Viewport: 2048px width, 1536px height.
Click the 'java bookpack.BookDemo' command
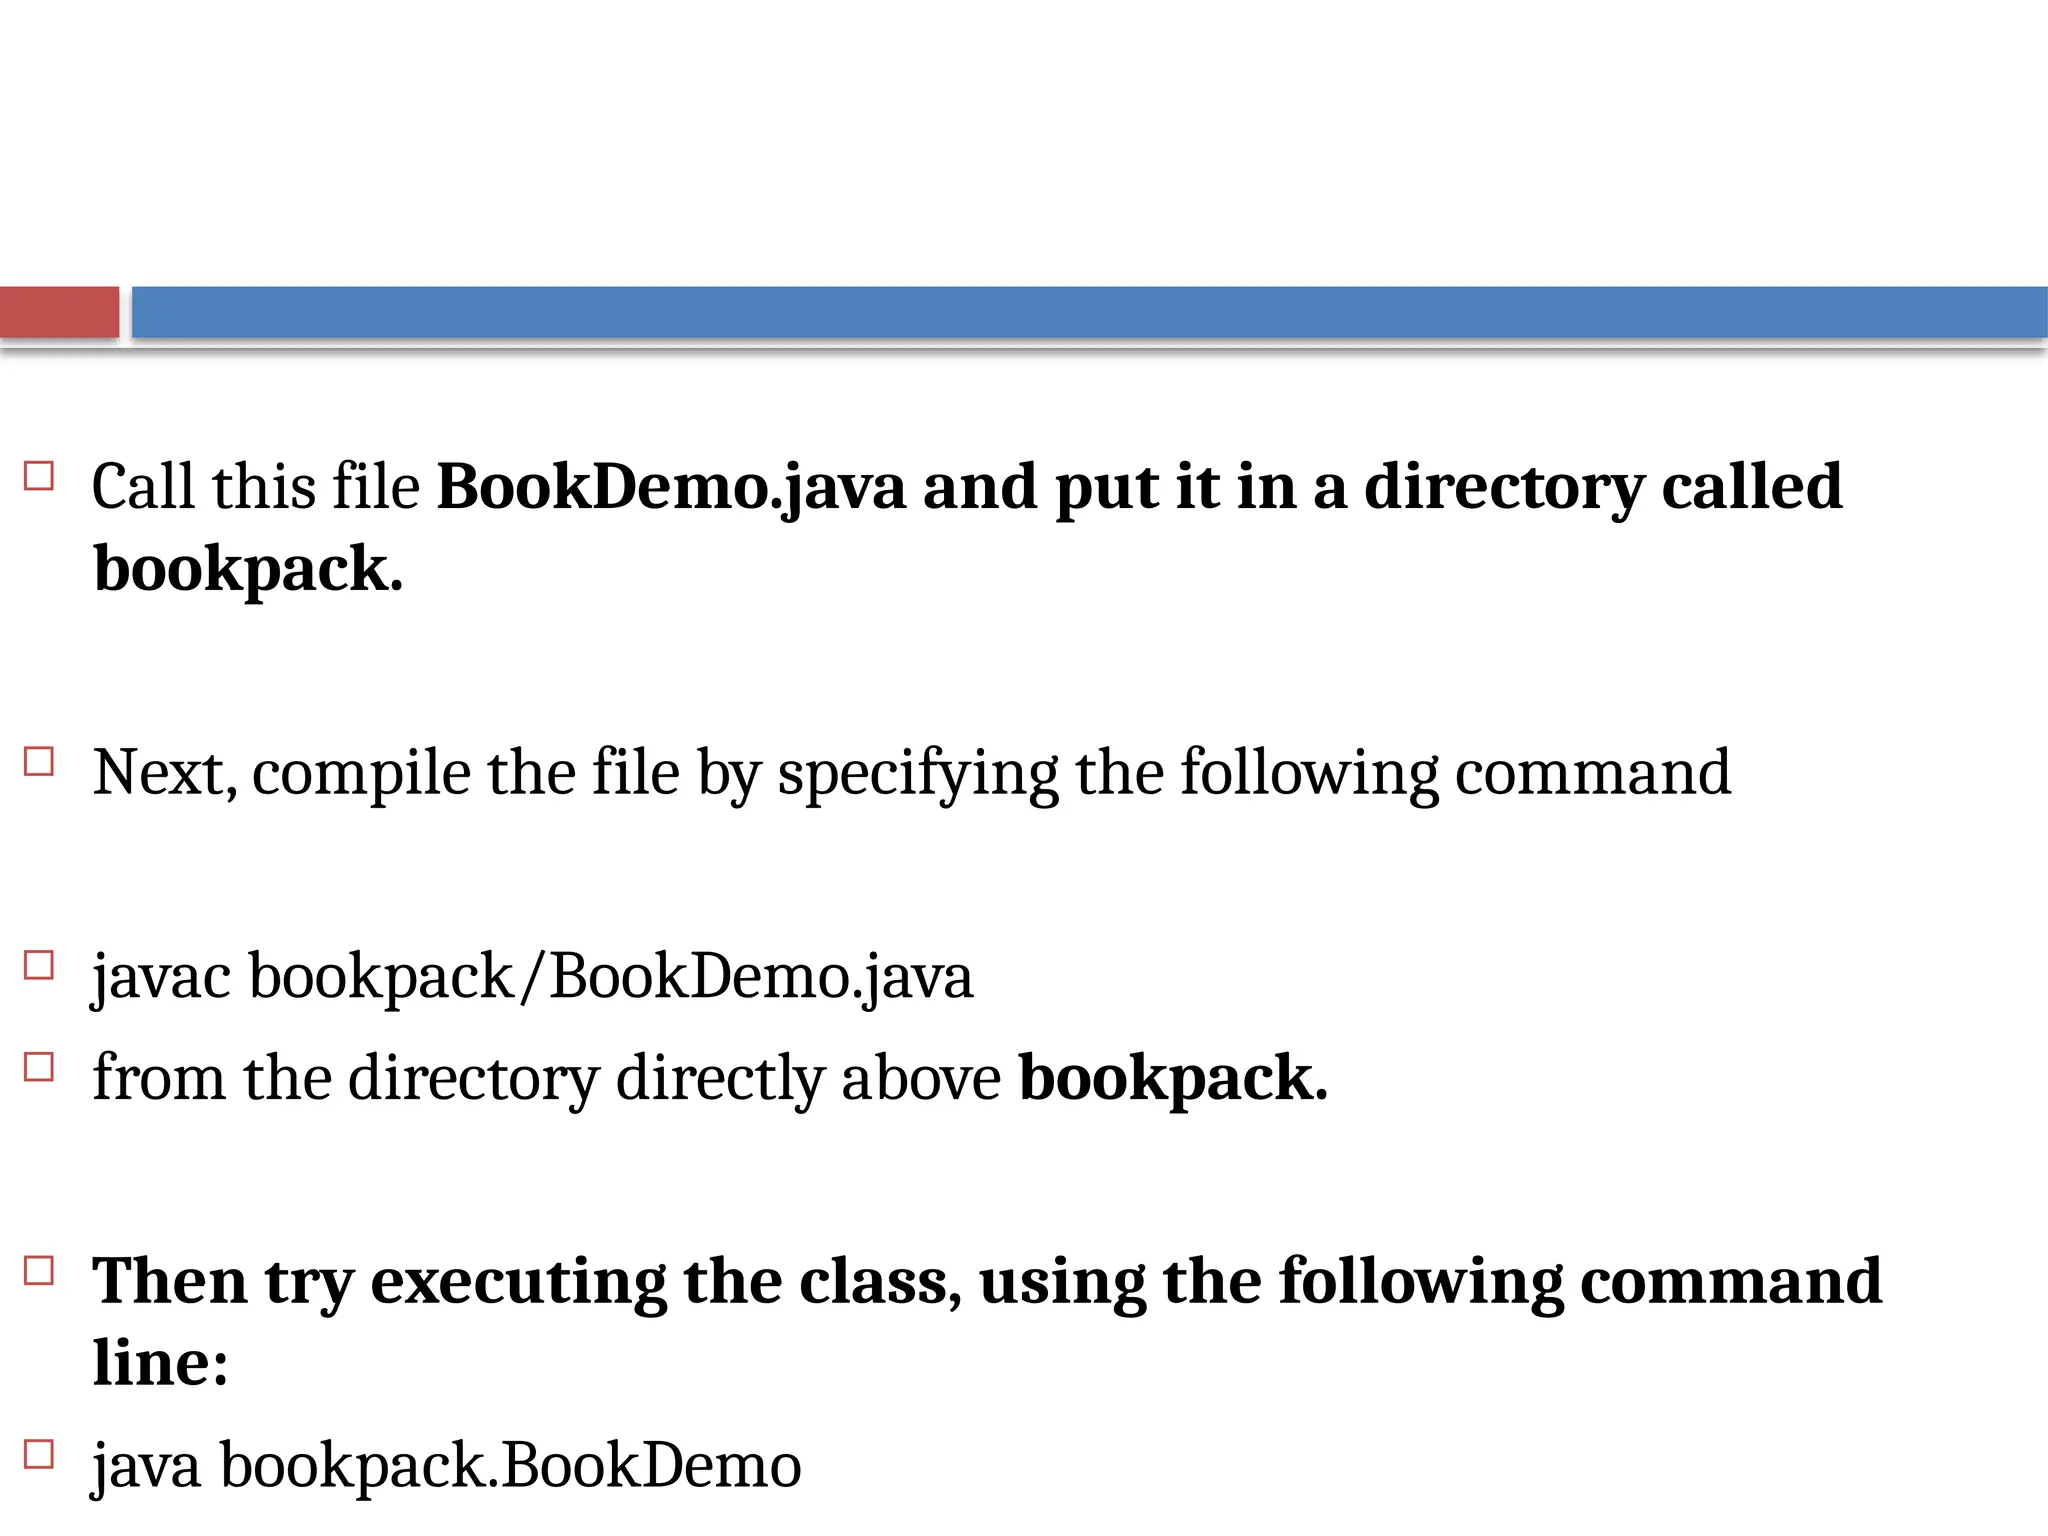[447, 1468]
